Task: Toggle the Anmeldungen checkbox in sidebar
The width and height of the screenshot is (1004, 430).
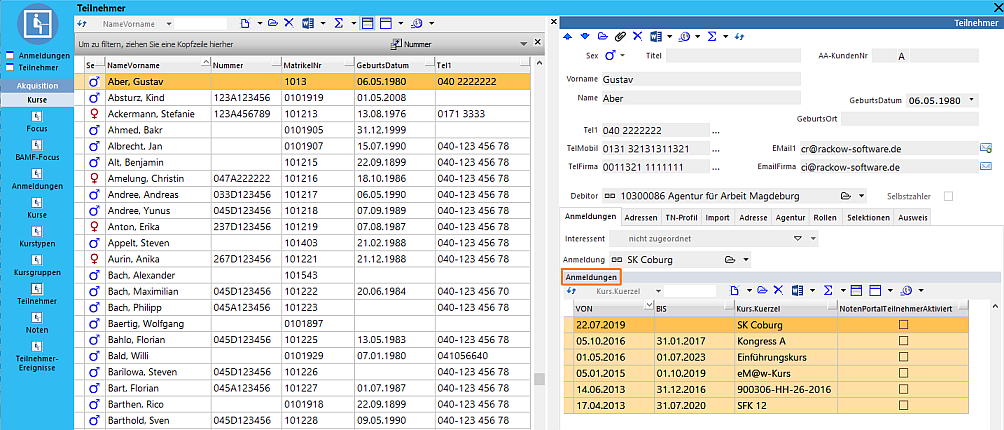Action: coord(10,56)
